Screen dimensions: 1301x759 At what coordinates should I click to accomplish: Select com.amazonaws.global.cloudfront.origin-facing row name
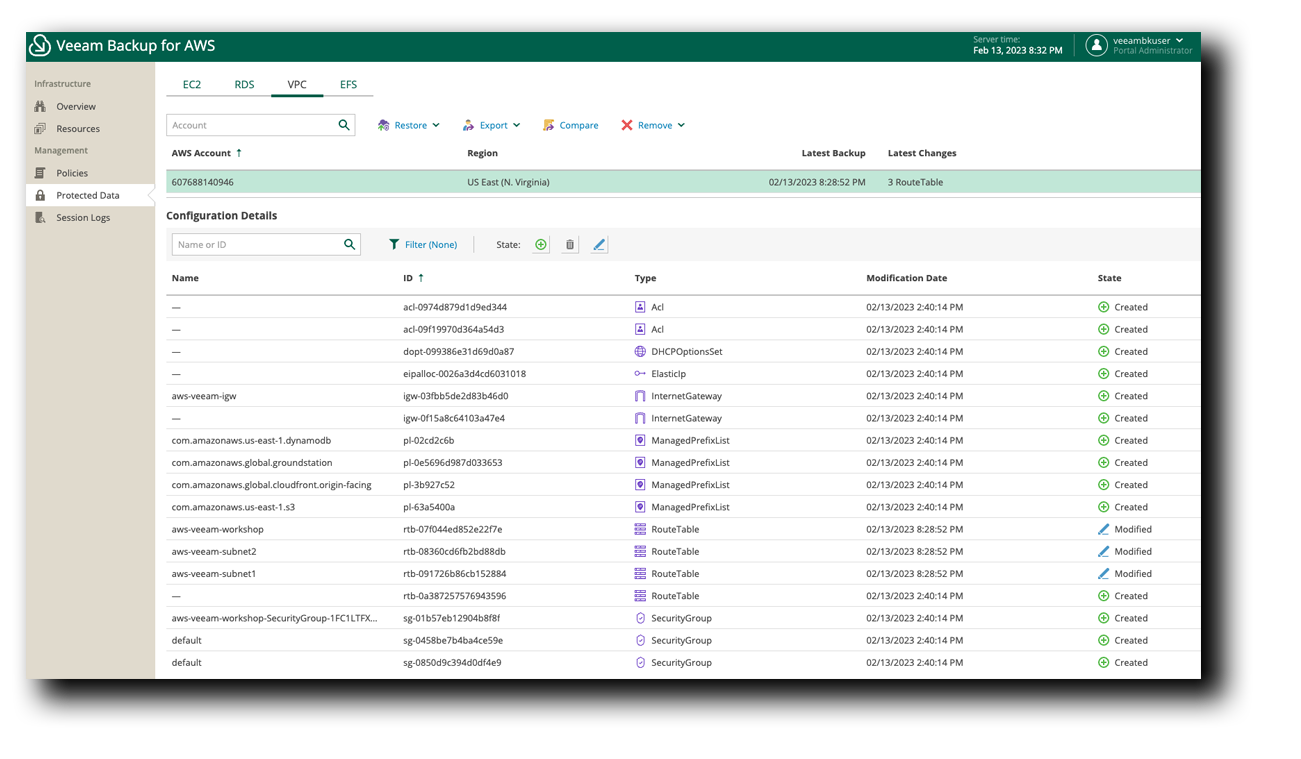271,484
